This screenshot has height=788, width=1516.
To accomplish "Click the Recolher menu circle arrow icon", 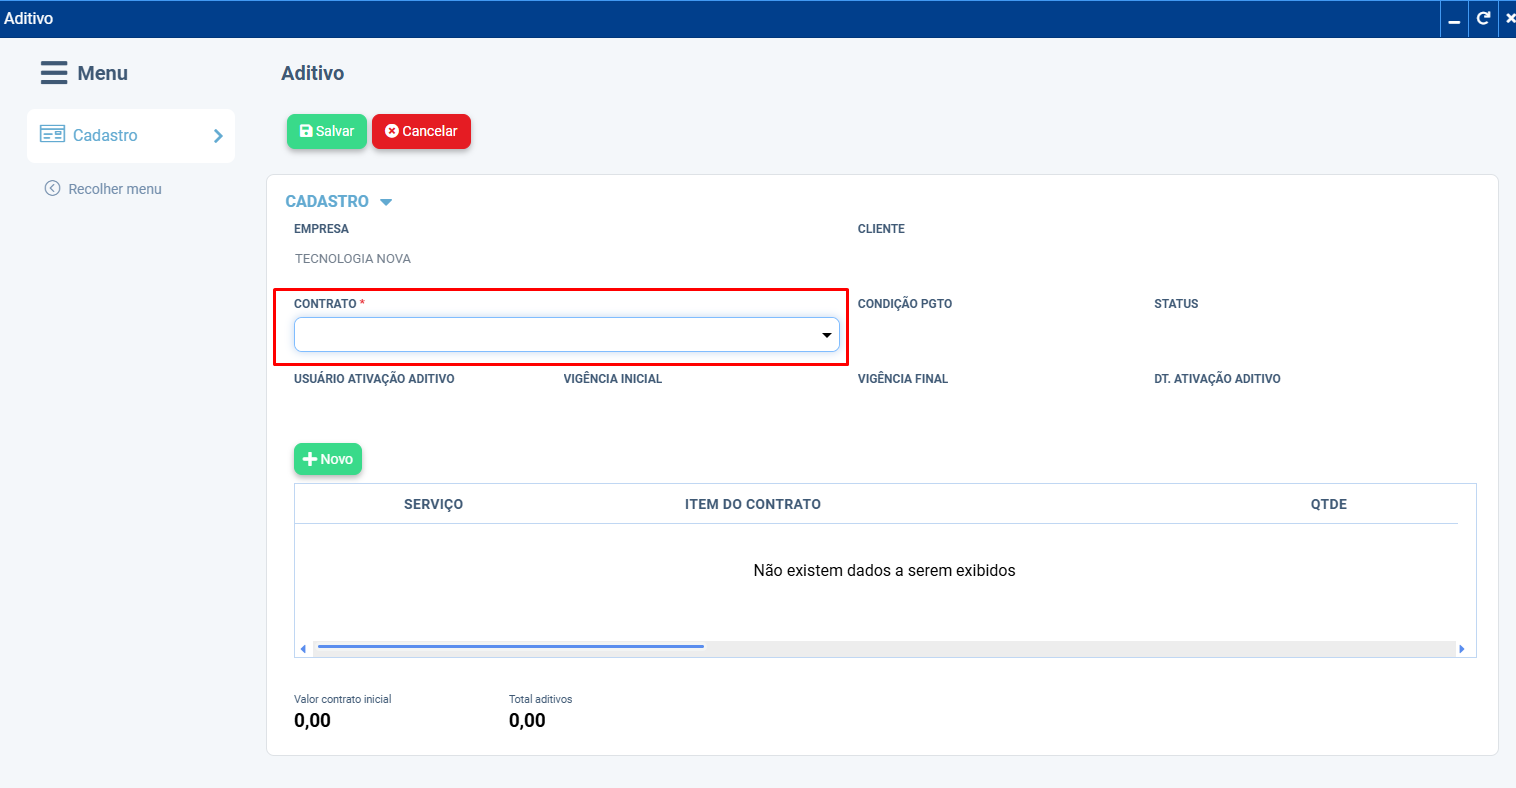I will point(52,188).
